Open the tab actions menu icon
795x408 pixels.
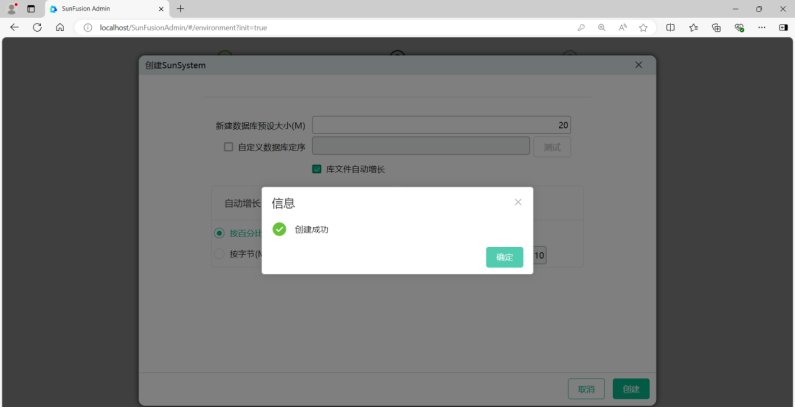coord(31,9)
